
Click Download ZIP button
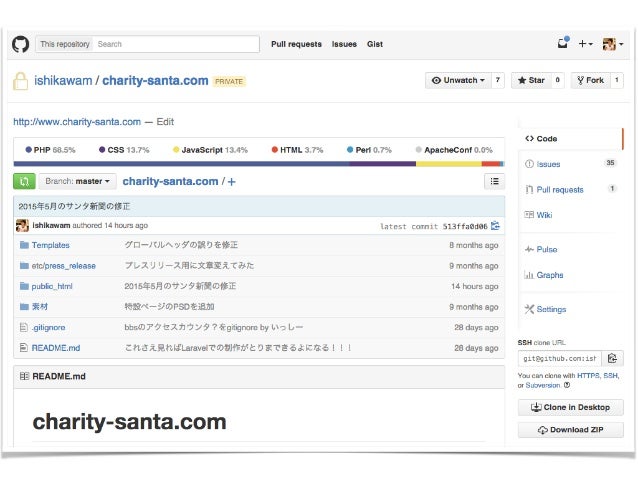[x=570, y=430]
